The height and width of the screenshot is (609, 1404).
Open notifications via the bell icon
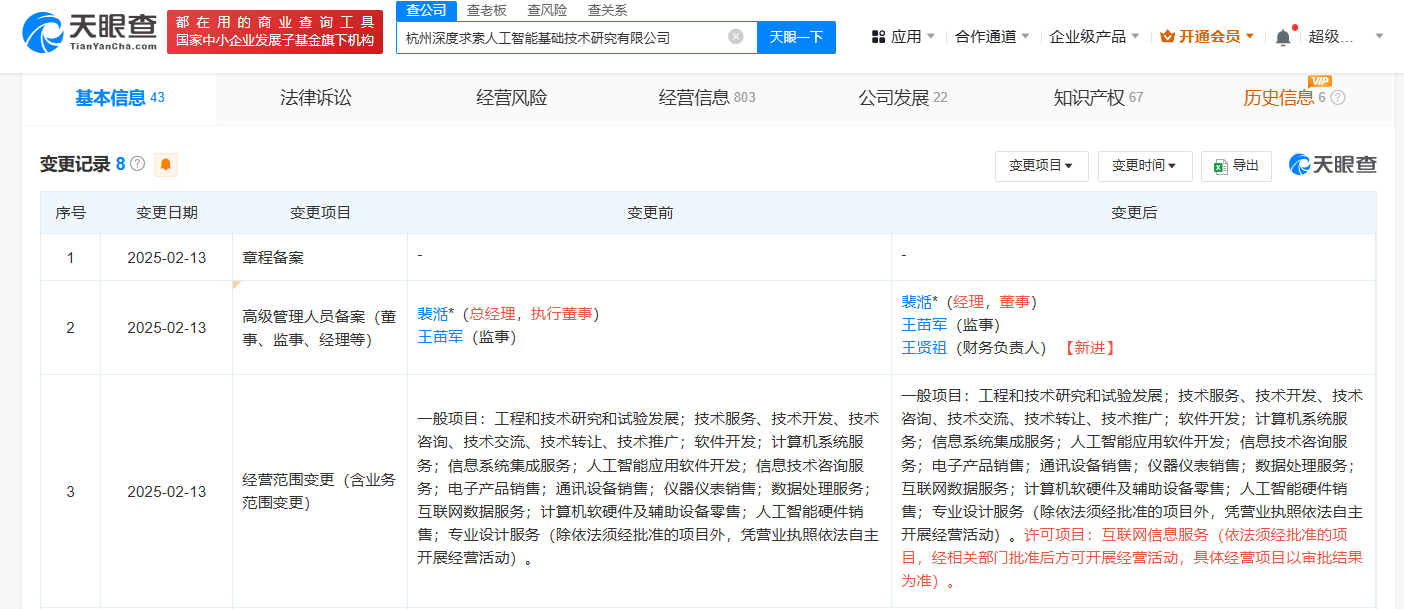tap(1283, 37)
